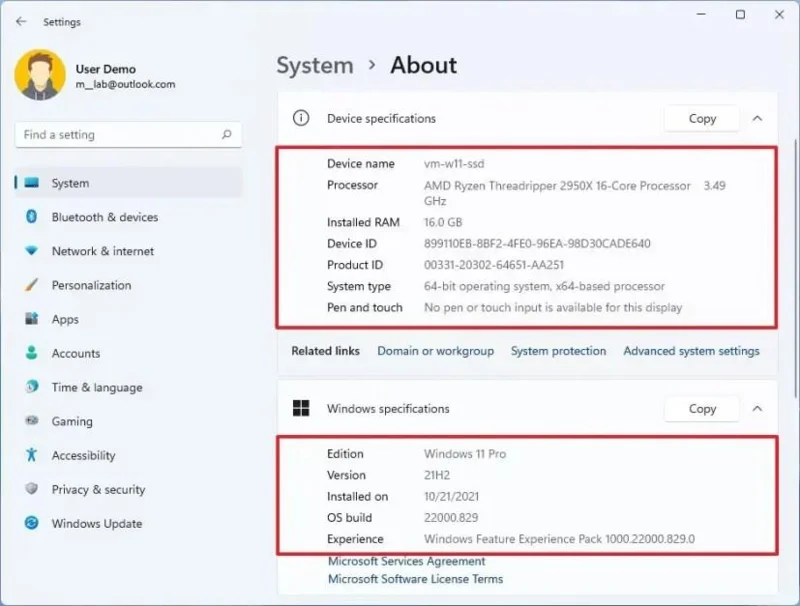This screenshot has height=606, width=800.
Task: Click the Apps icon in sidebar
Action: pos(32,319)
